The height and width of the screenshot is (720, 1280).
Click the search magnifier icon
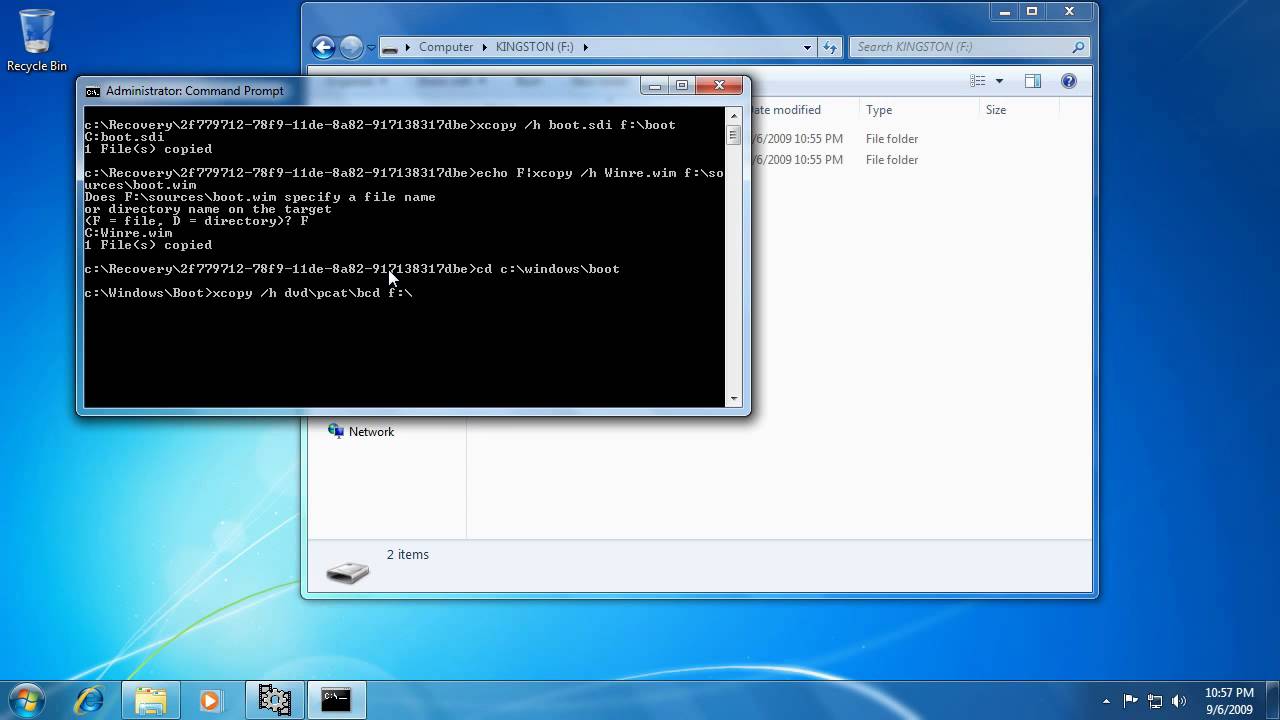click(x=1078, y=47)
